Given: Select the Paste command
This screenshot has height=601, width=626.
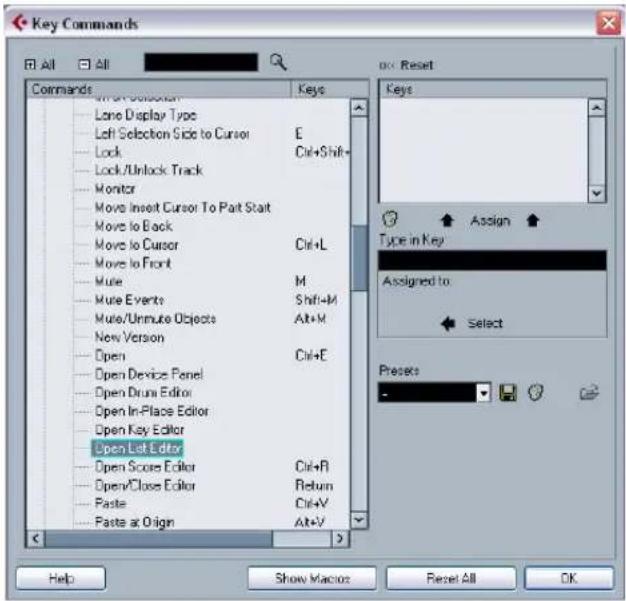Looking at the screenshot, I should (x=110, y=503).
